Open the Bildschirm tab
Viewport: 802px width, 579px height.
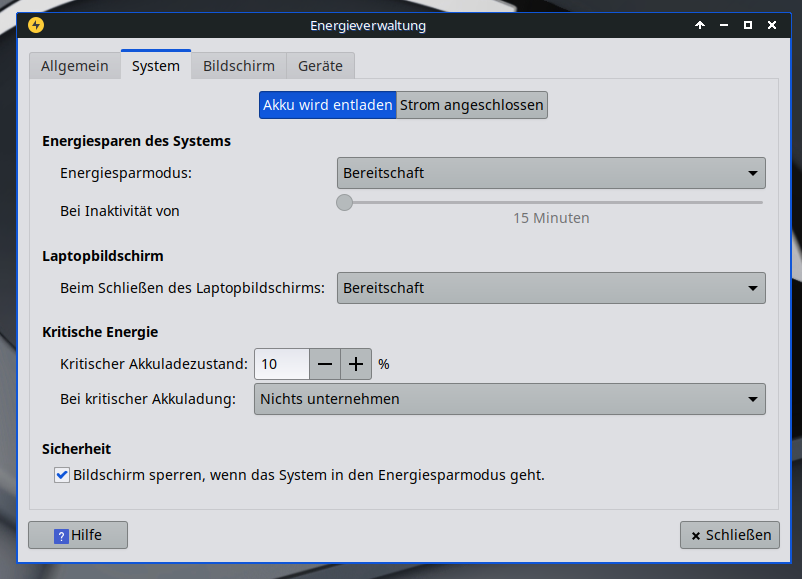(x=239, y=66)
